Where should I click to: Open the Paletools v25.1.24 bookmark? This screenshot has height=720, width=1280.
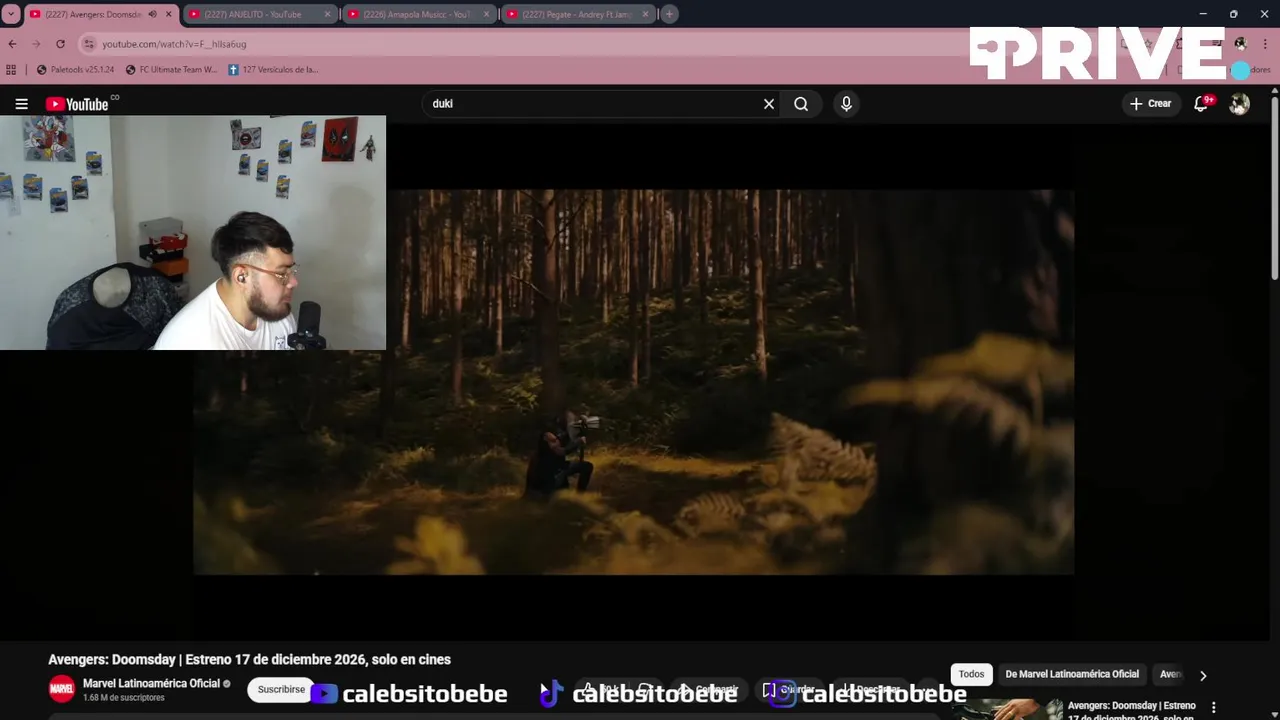pos(75,70)
